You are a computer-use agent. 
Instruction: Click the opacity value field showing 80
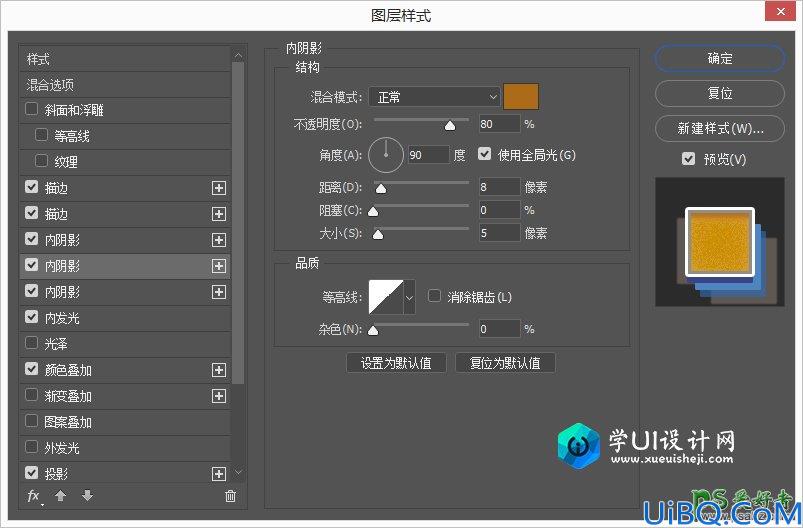click(499, 124)
